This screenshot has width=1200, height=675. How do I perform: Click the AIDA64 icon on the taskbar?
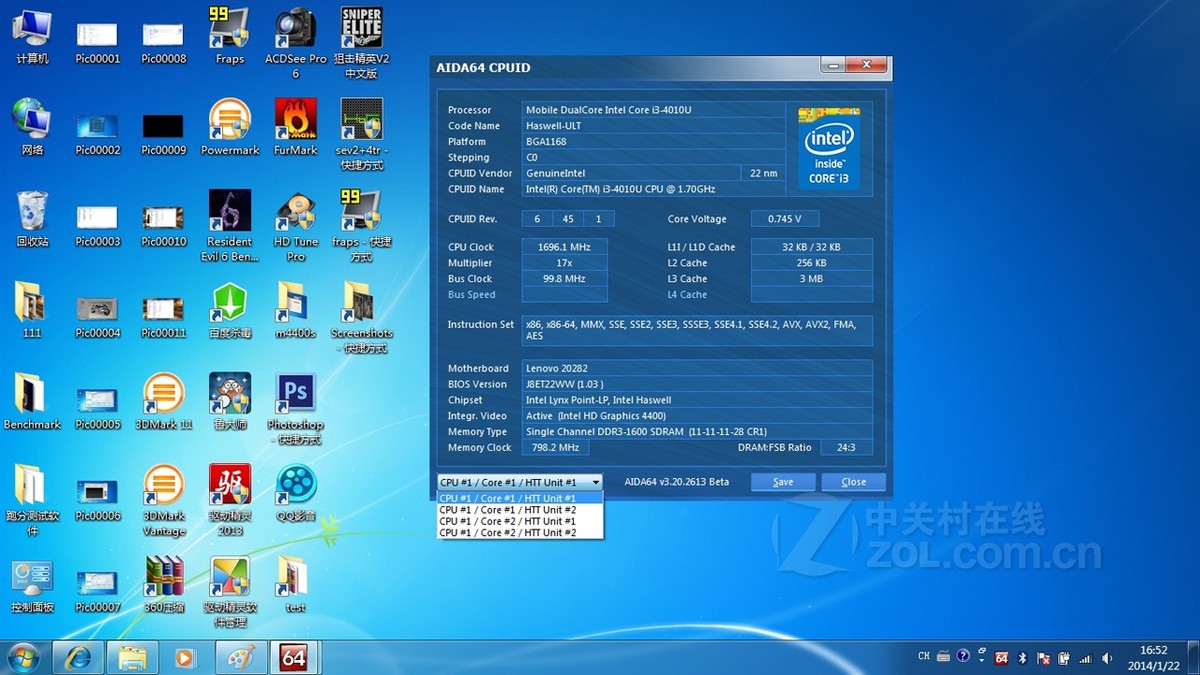tap(295, 657)
